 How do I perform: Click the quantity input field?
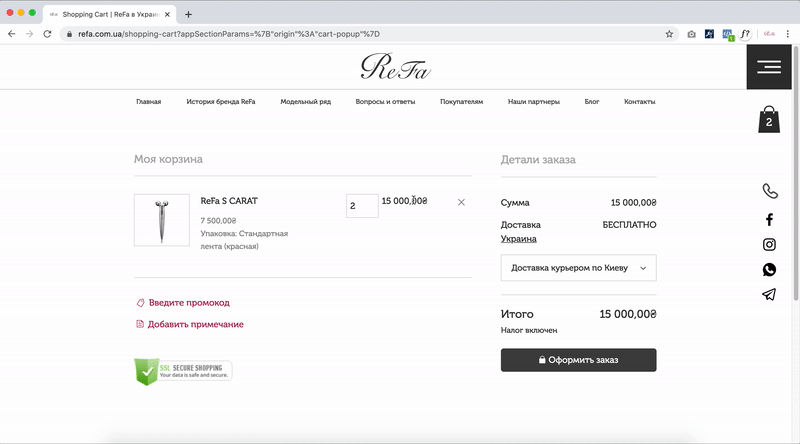click(362, 206)
